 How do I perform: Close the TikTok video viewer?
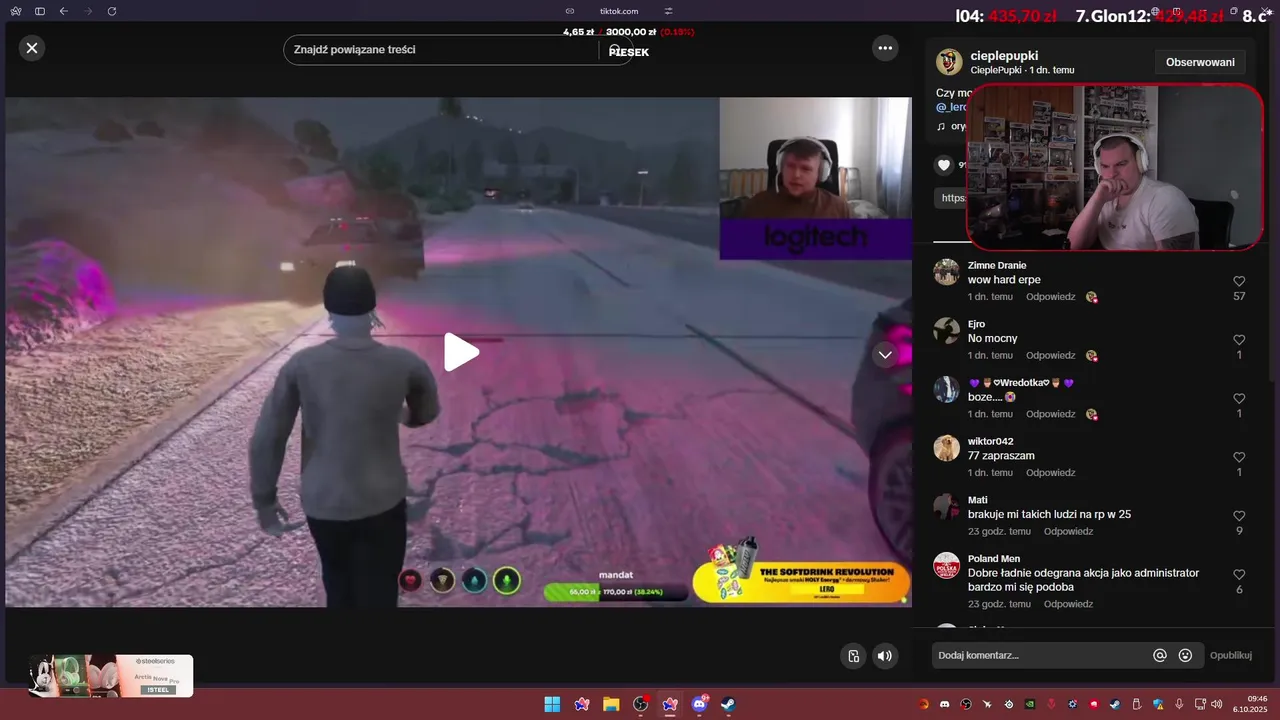click(32, 48)
